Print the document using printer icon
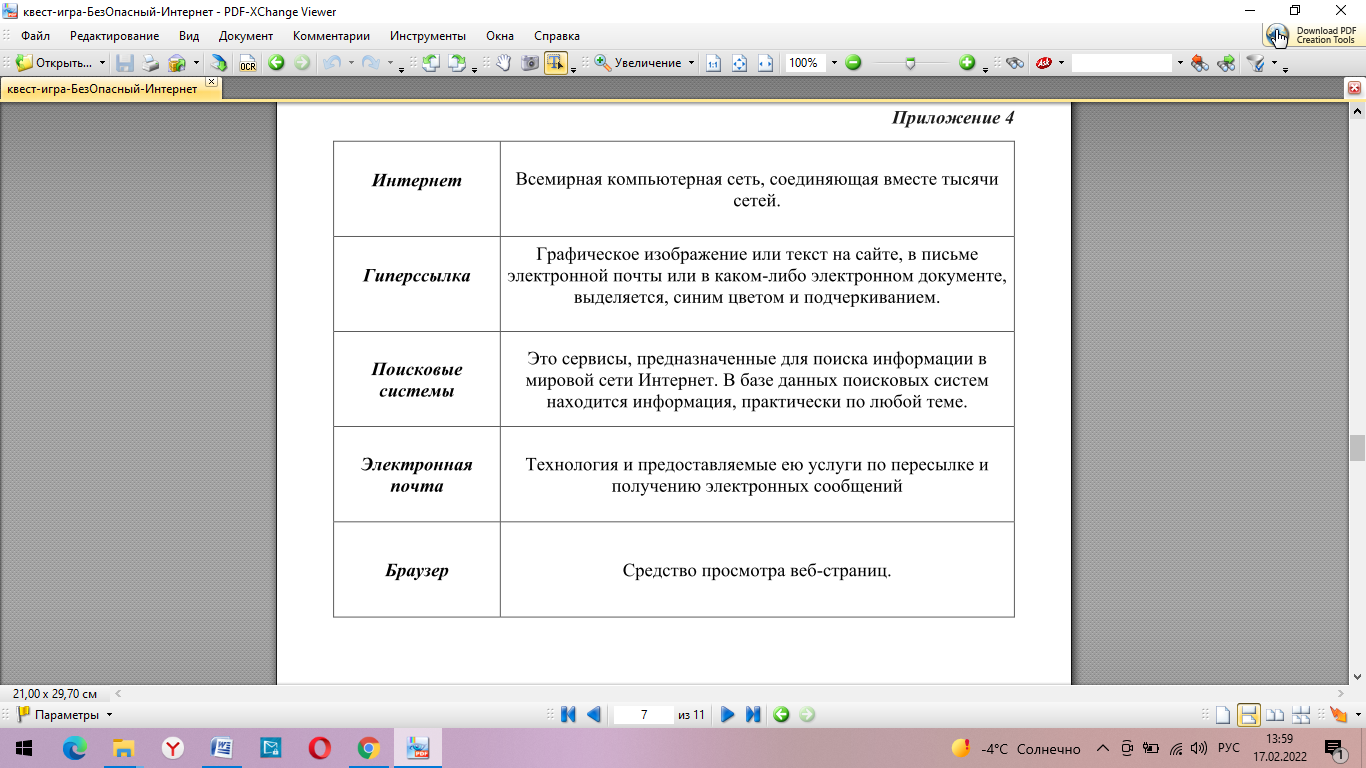1366x768 pixels. [151, 63]
